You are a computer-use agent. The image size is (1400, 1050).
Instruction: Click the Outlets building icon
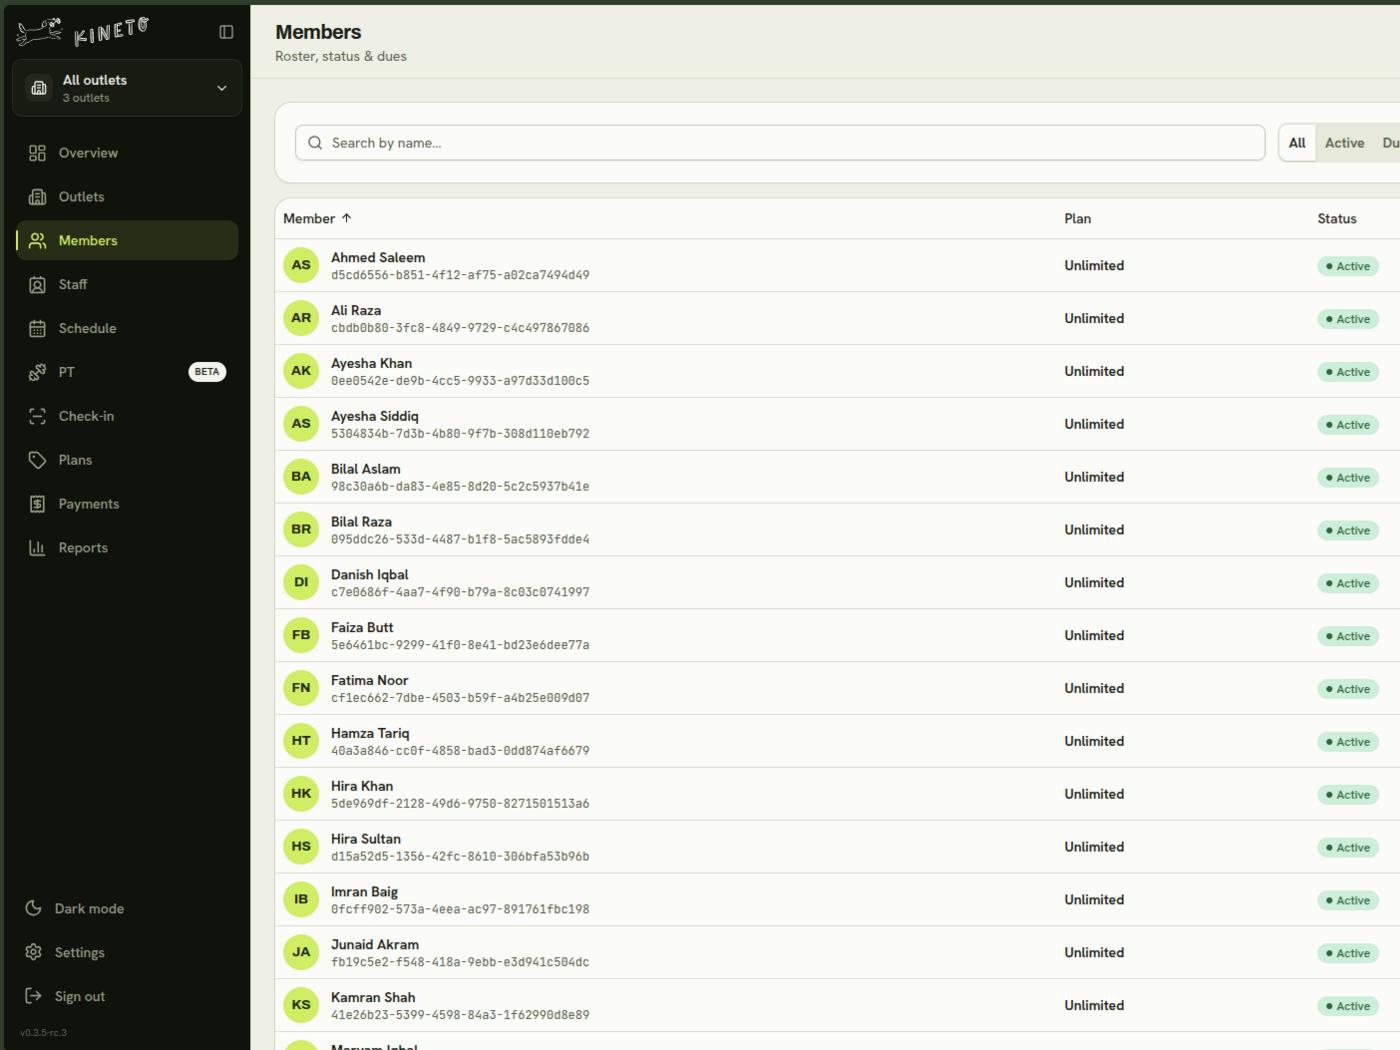(37, 197)
